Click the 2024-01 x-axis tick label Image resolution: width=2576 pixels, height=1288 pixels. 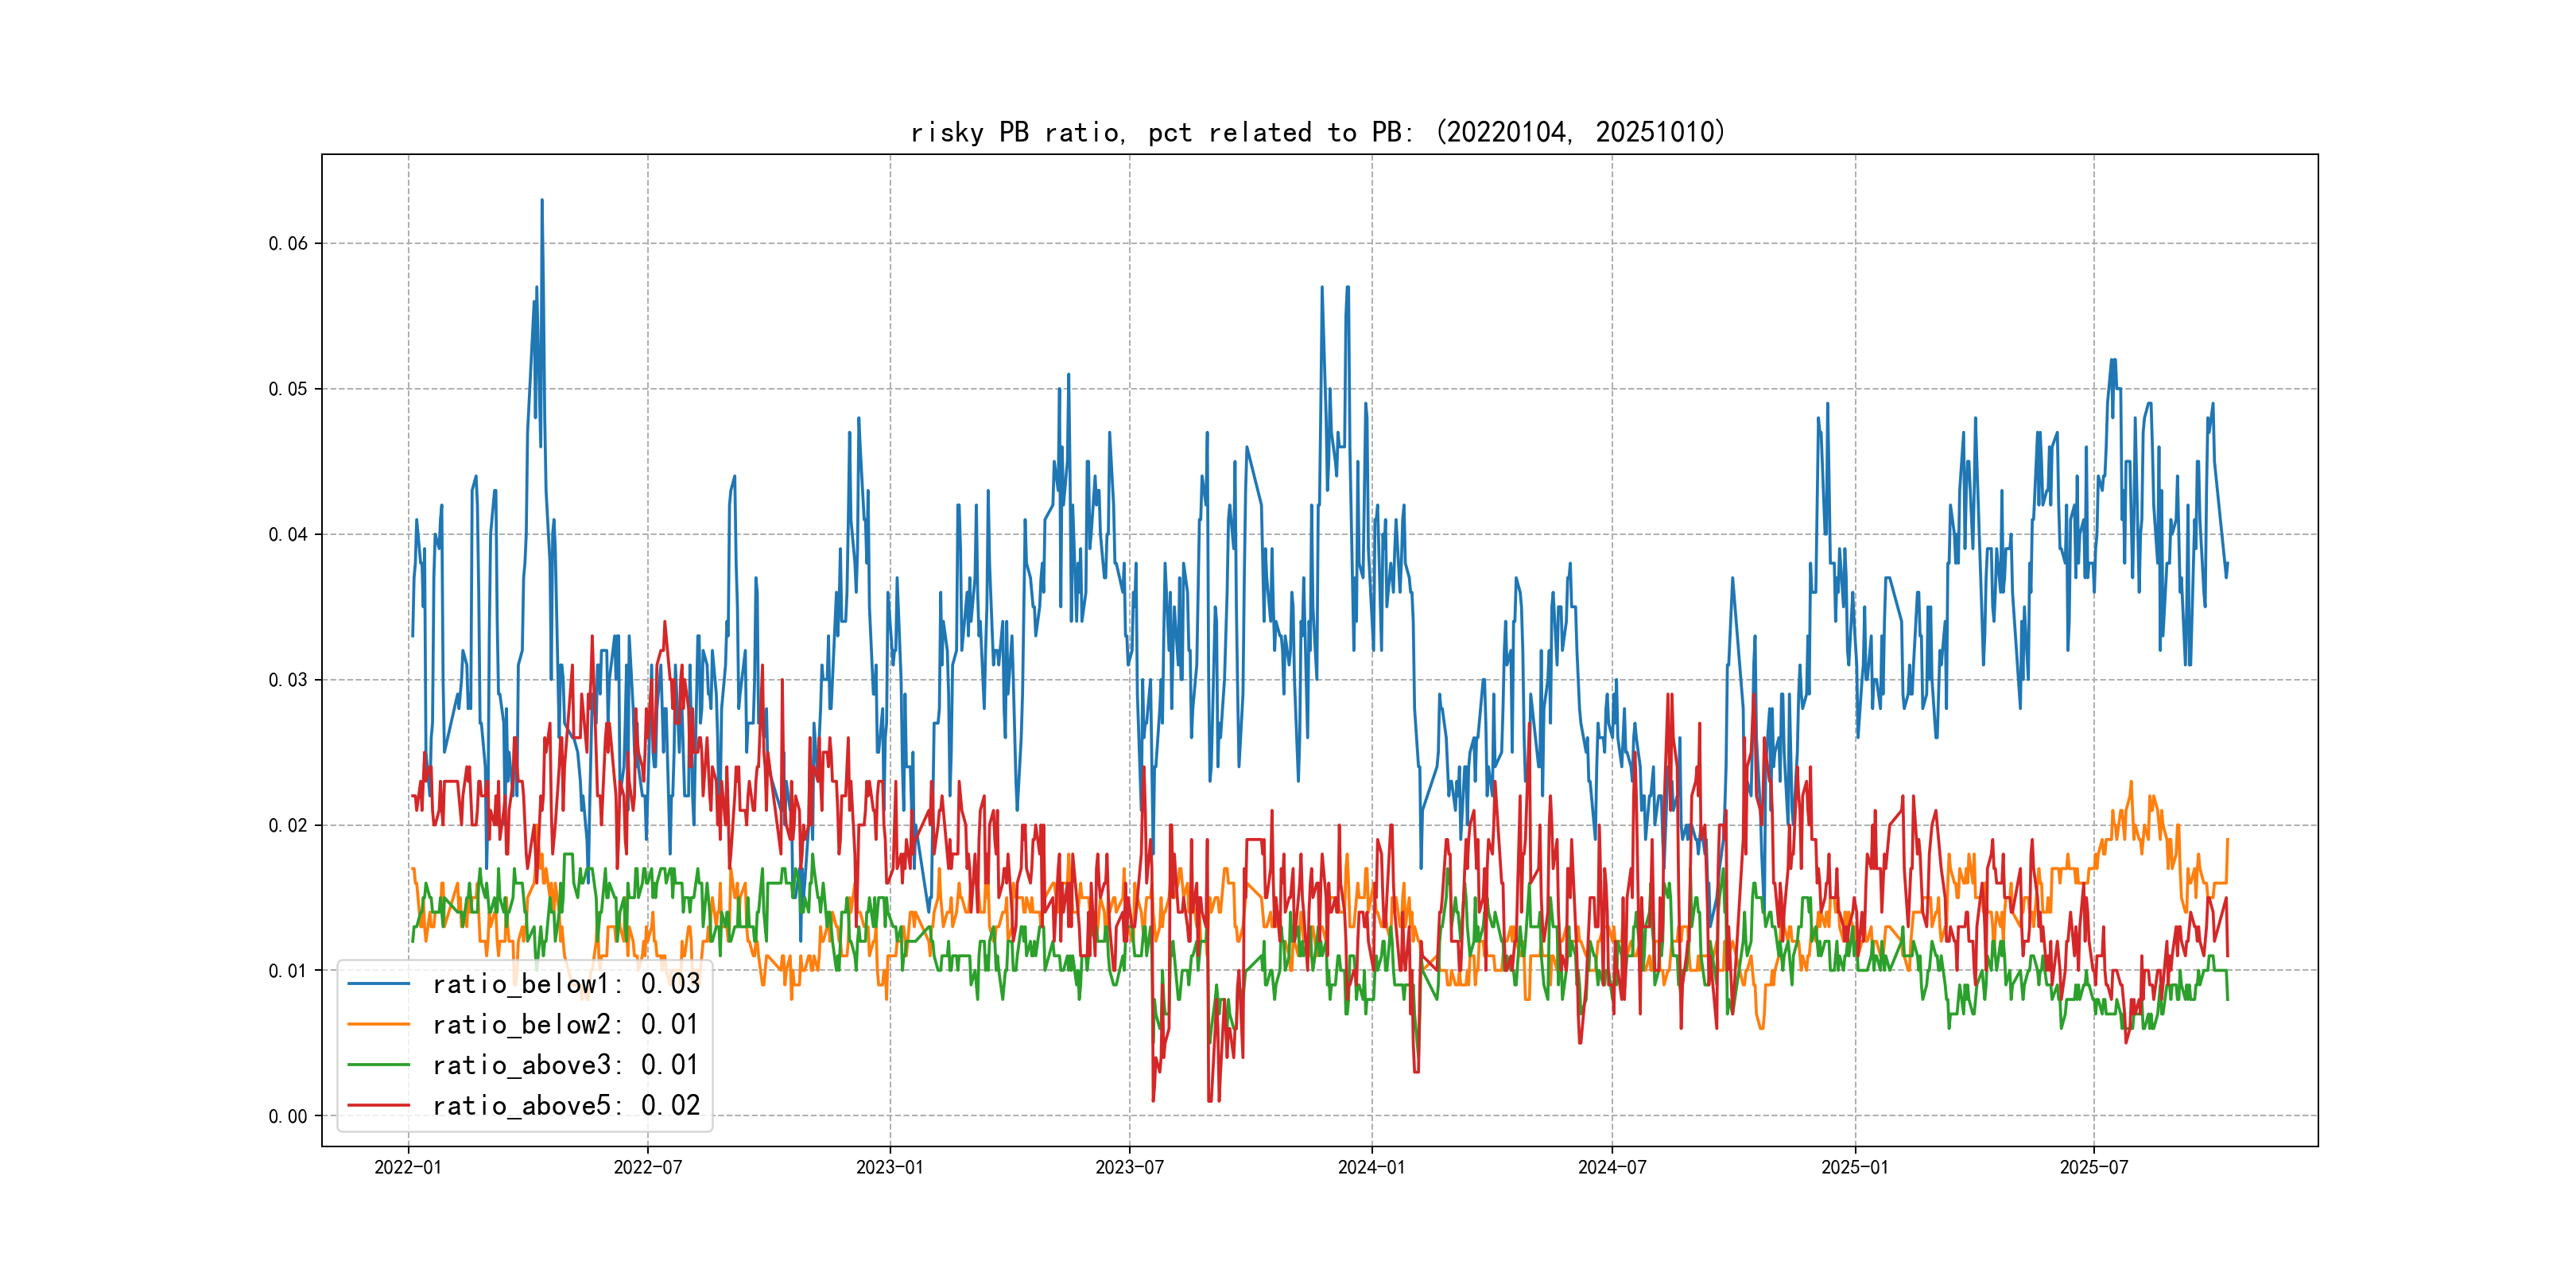(x=1371, y=1167)
